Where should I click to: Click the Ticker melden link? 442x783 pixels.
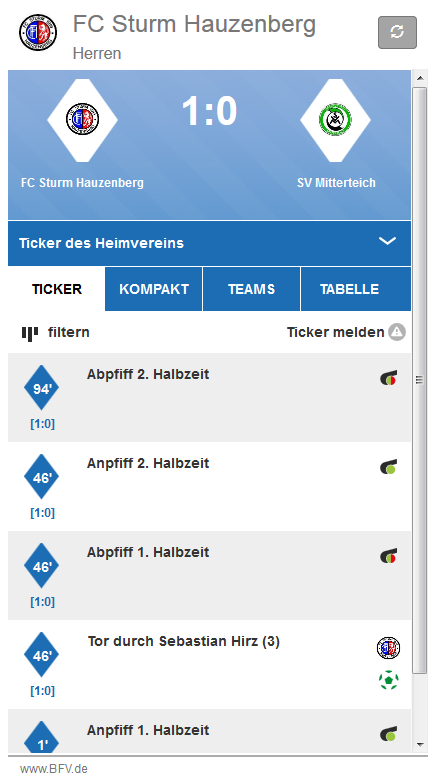pyautogui.click(x=335, y=332)
